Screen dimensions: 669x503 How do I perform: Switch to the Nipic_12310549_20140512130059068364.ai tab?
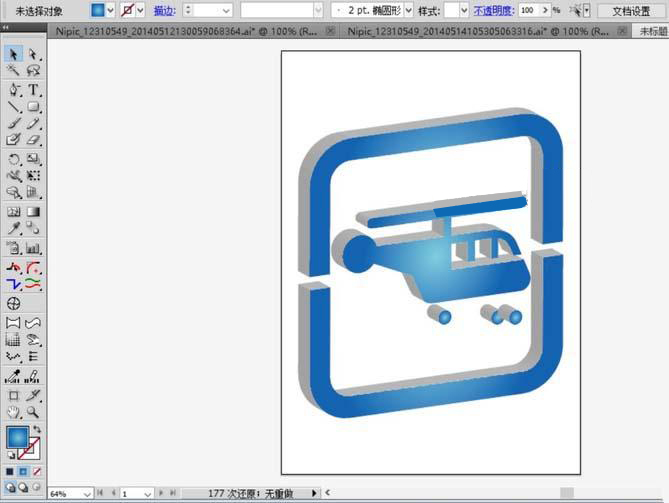186,31
